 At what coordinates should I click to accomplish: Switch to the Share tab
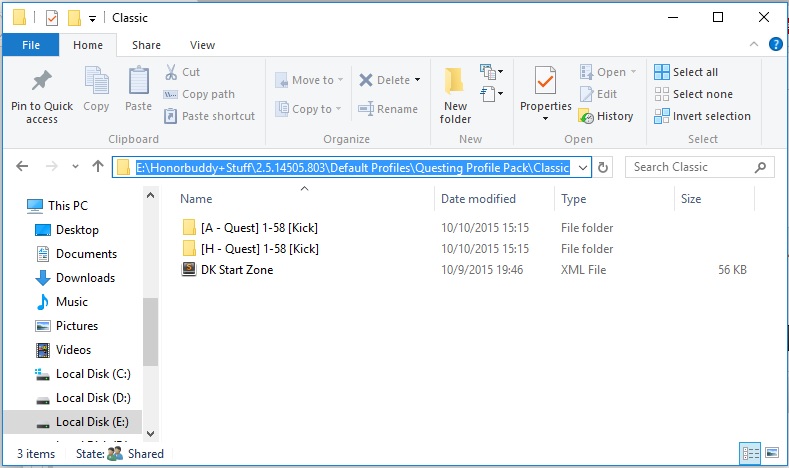click(146, 45)
